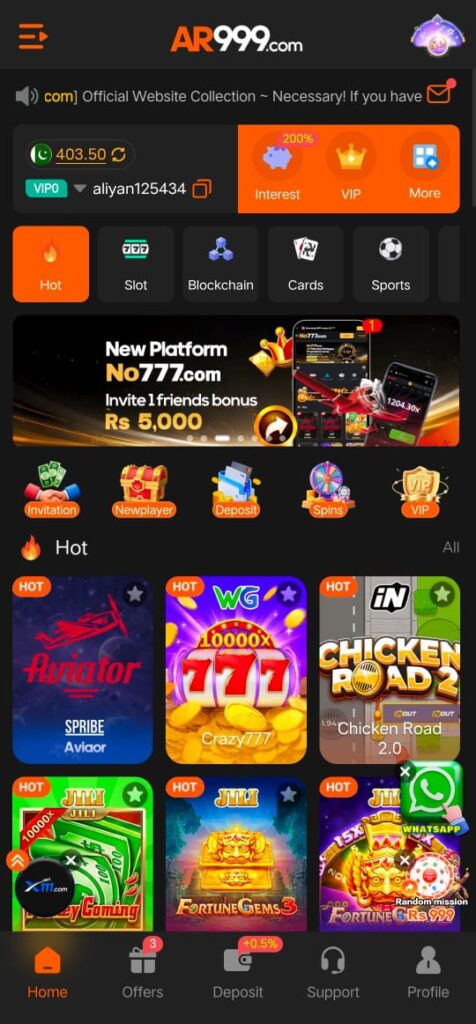Select the Slot category tab
Viewport: 476px width, 1024px height.
coord(136,264)
